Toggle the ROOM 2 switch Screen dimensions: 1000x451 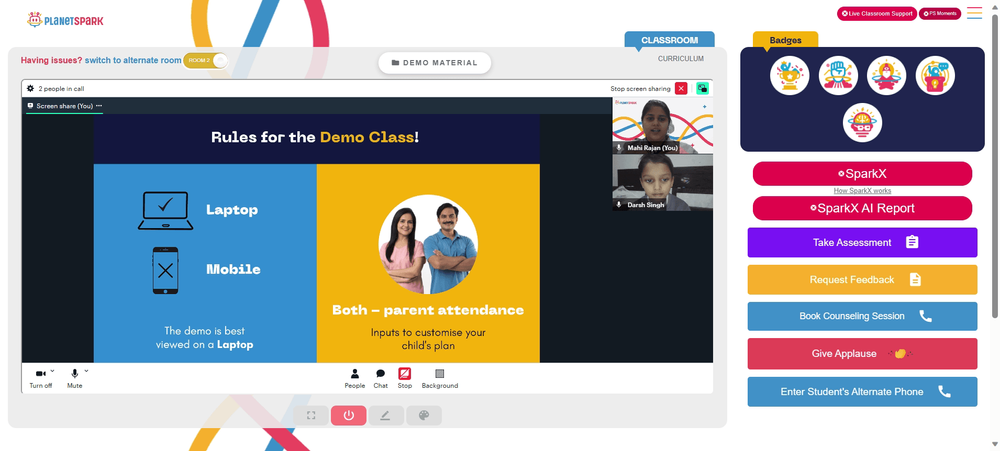coord(205,61)
